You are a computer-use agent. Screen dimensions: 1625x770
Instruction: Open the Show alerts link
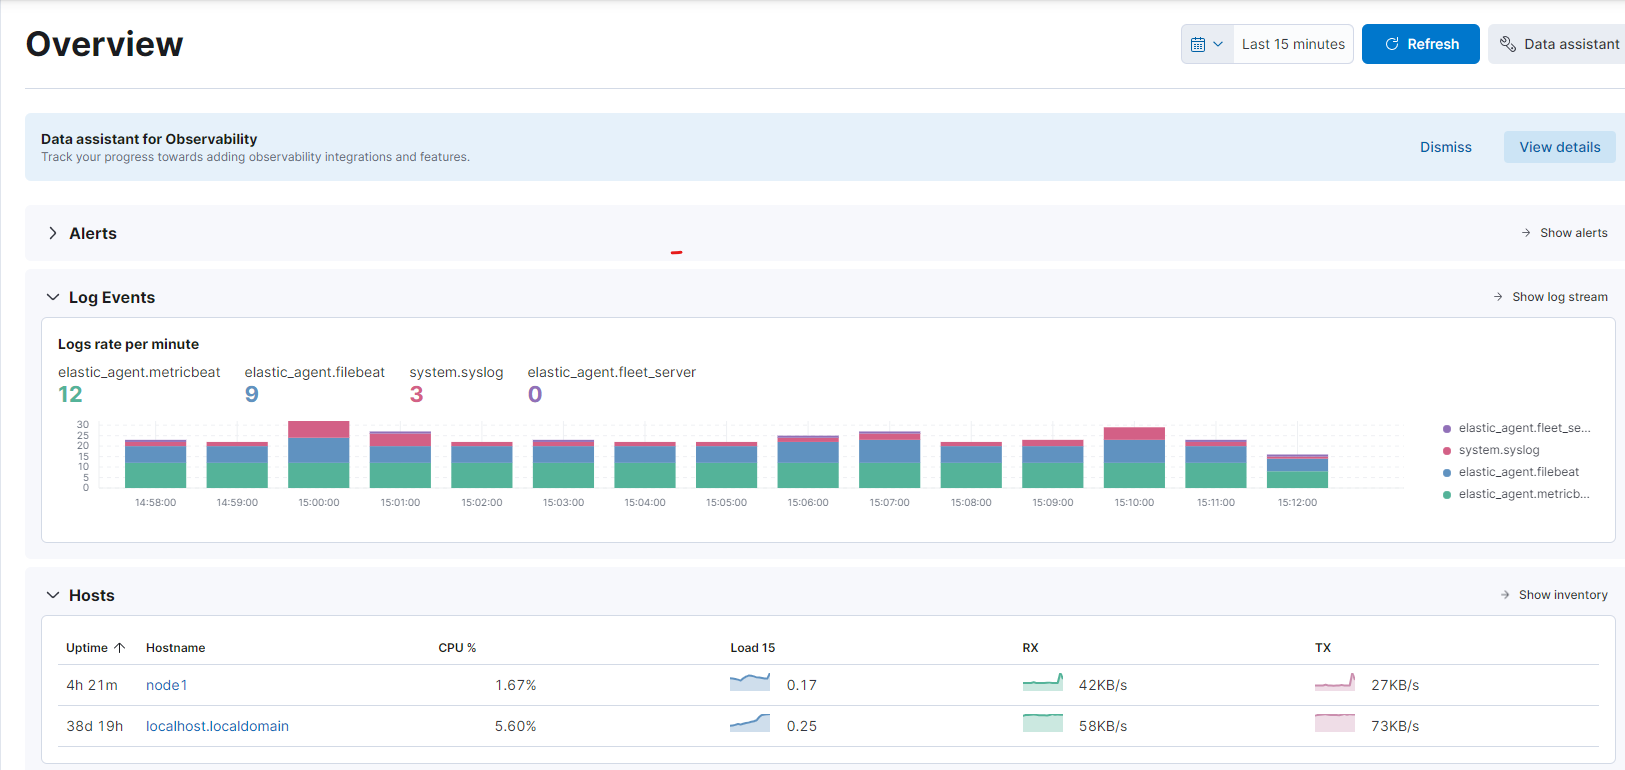(x=1573, y=233)
